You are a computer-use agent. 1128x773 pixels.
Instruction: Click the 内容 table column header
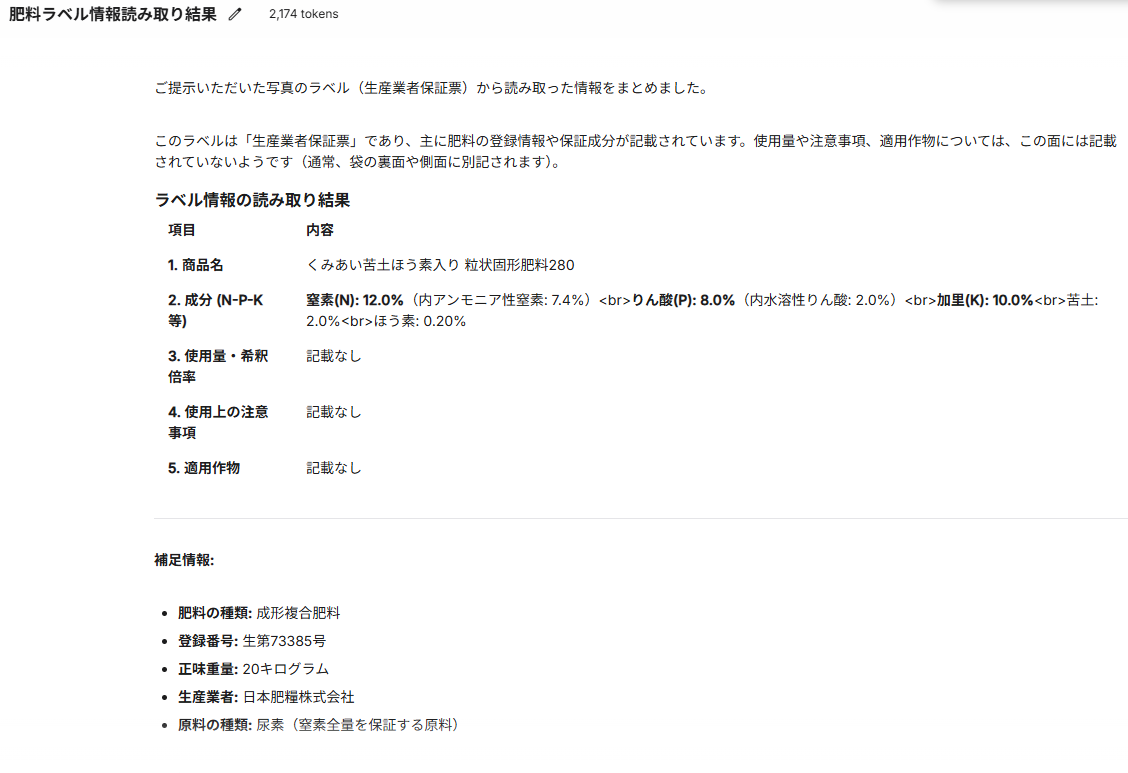(318, 230)
